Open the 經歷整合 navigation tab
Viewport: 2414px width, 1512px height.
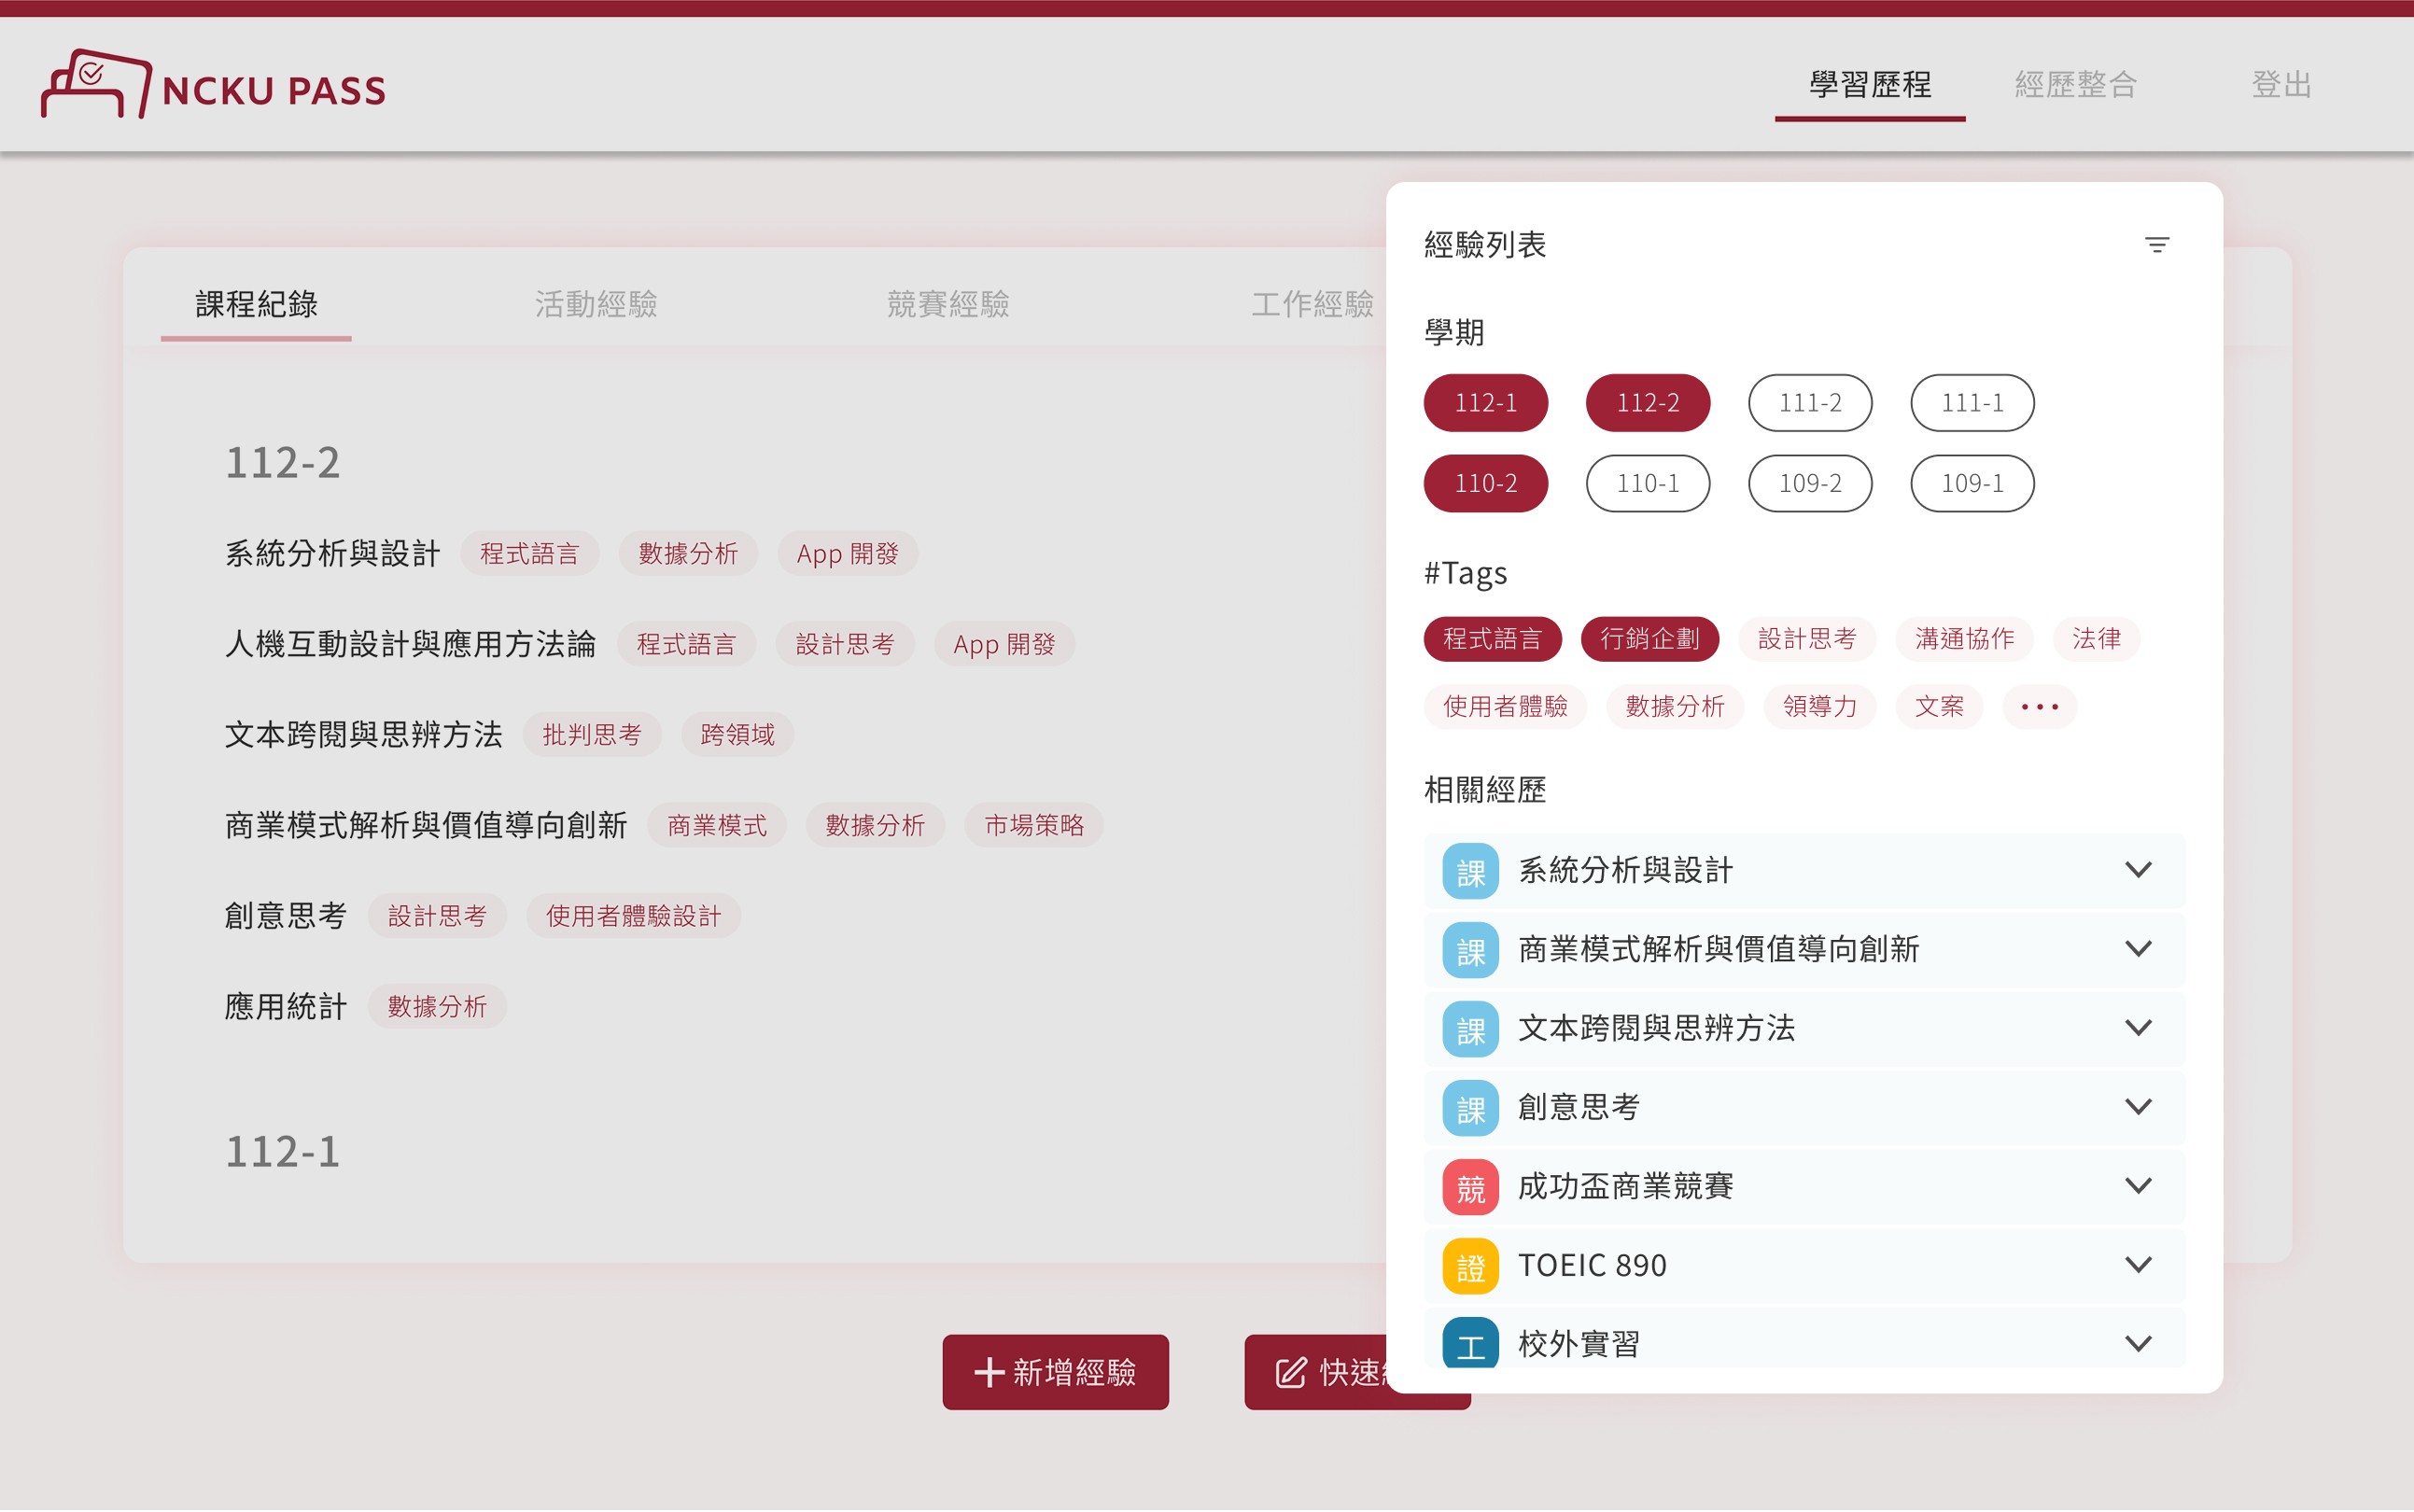[x=2075, y=85]
